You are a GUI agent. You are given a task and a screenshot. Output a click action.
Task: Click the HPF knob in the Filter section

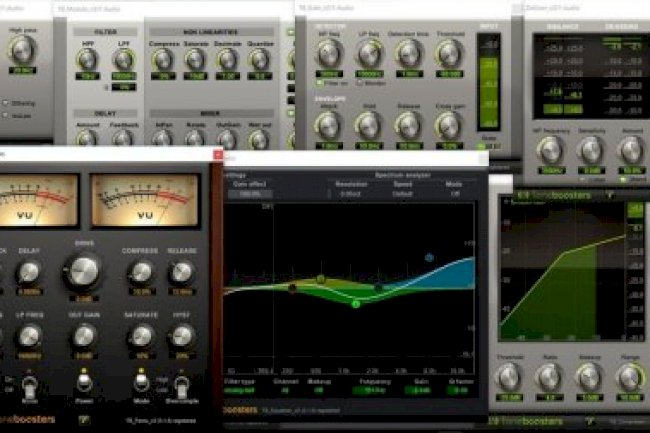tap(87, 60)
